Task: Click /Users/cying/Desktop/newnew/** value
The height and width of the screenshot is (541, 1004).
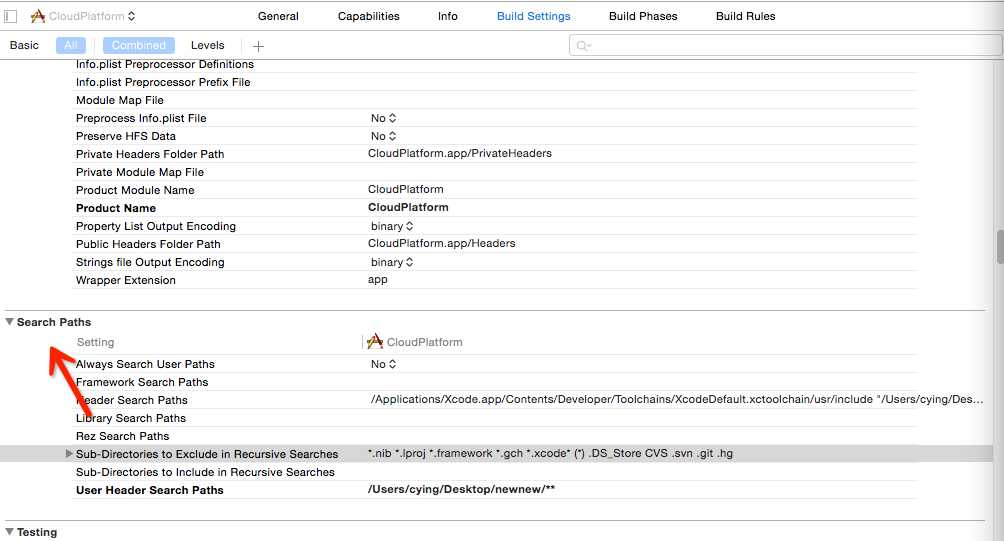Action: [x=461, y=489]
